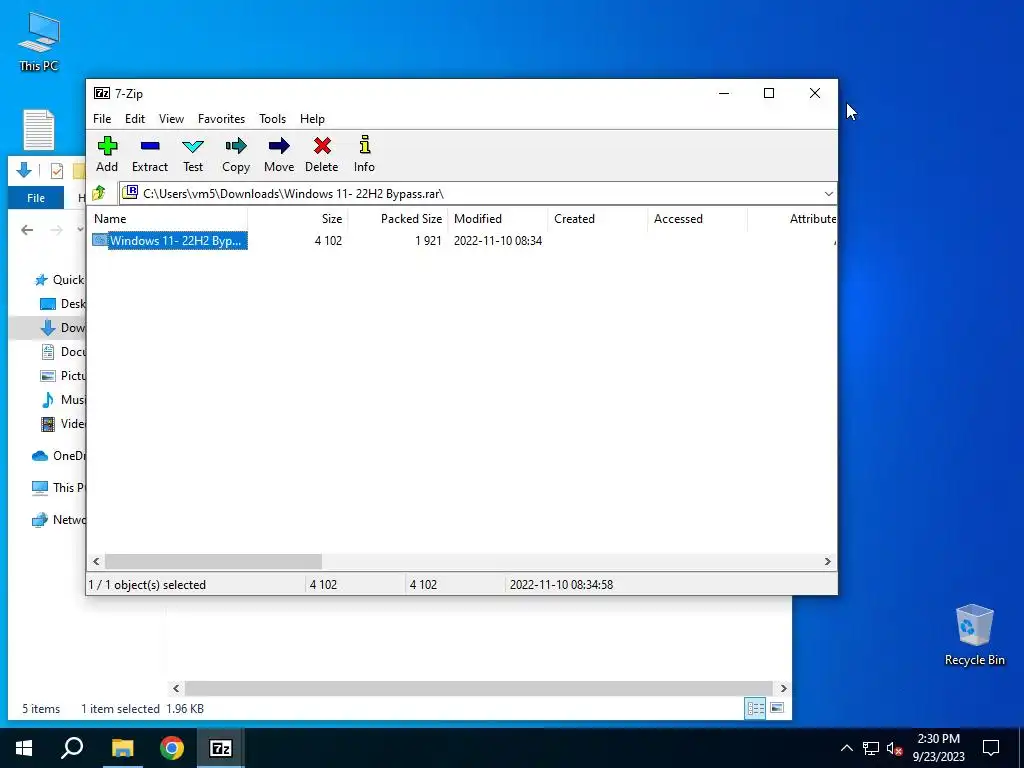Click the blue down-arrow icon in Explorer title bar
This screenshot has width=1024, height=768.
(x=24, y=170)
